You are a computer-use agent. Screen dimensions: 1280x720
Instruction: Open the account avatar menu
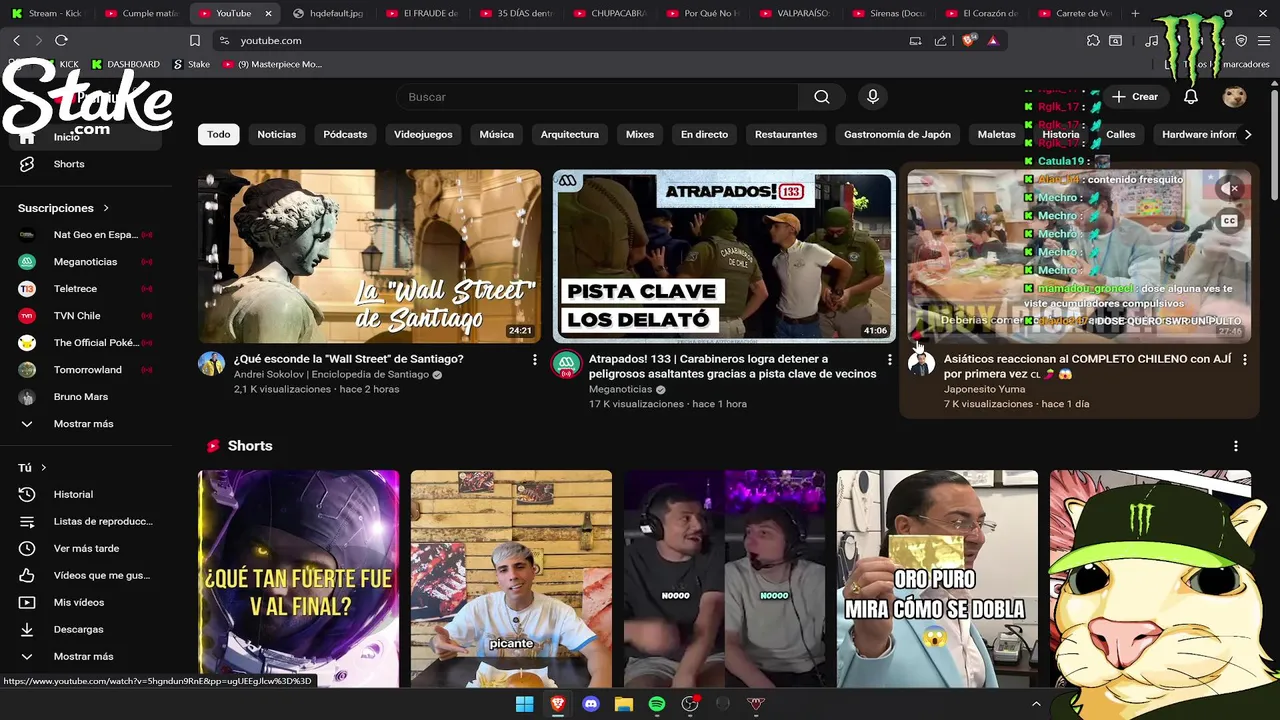point(1234,97)
